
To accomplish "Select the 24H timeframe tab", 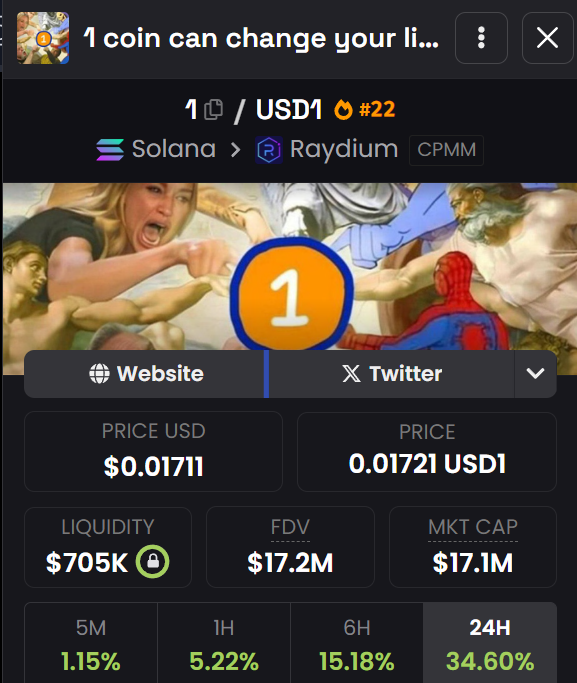I will (490, 643).
